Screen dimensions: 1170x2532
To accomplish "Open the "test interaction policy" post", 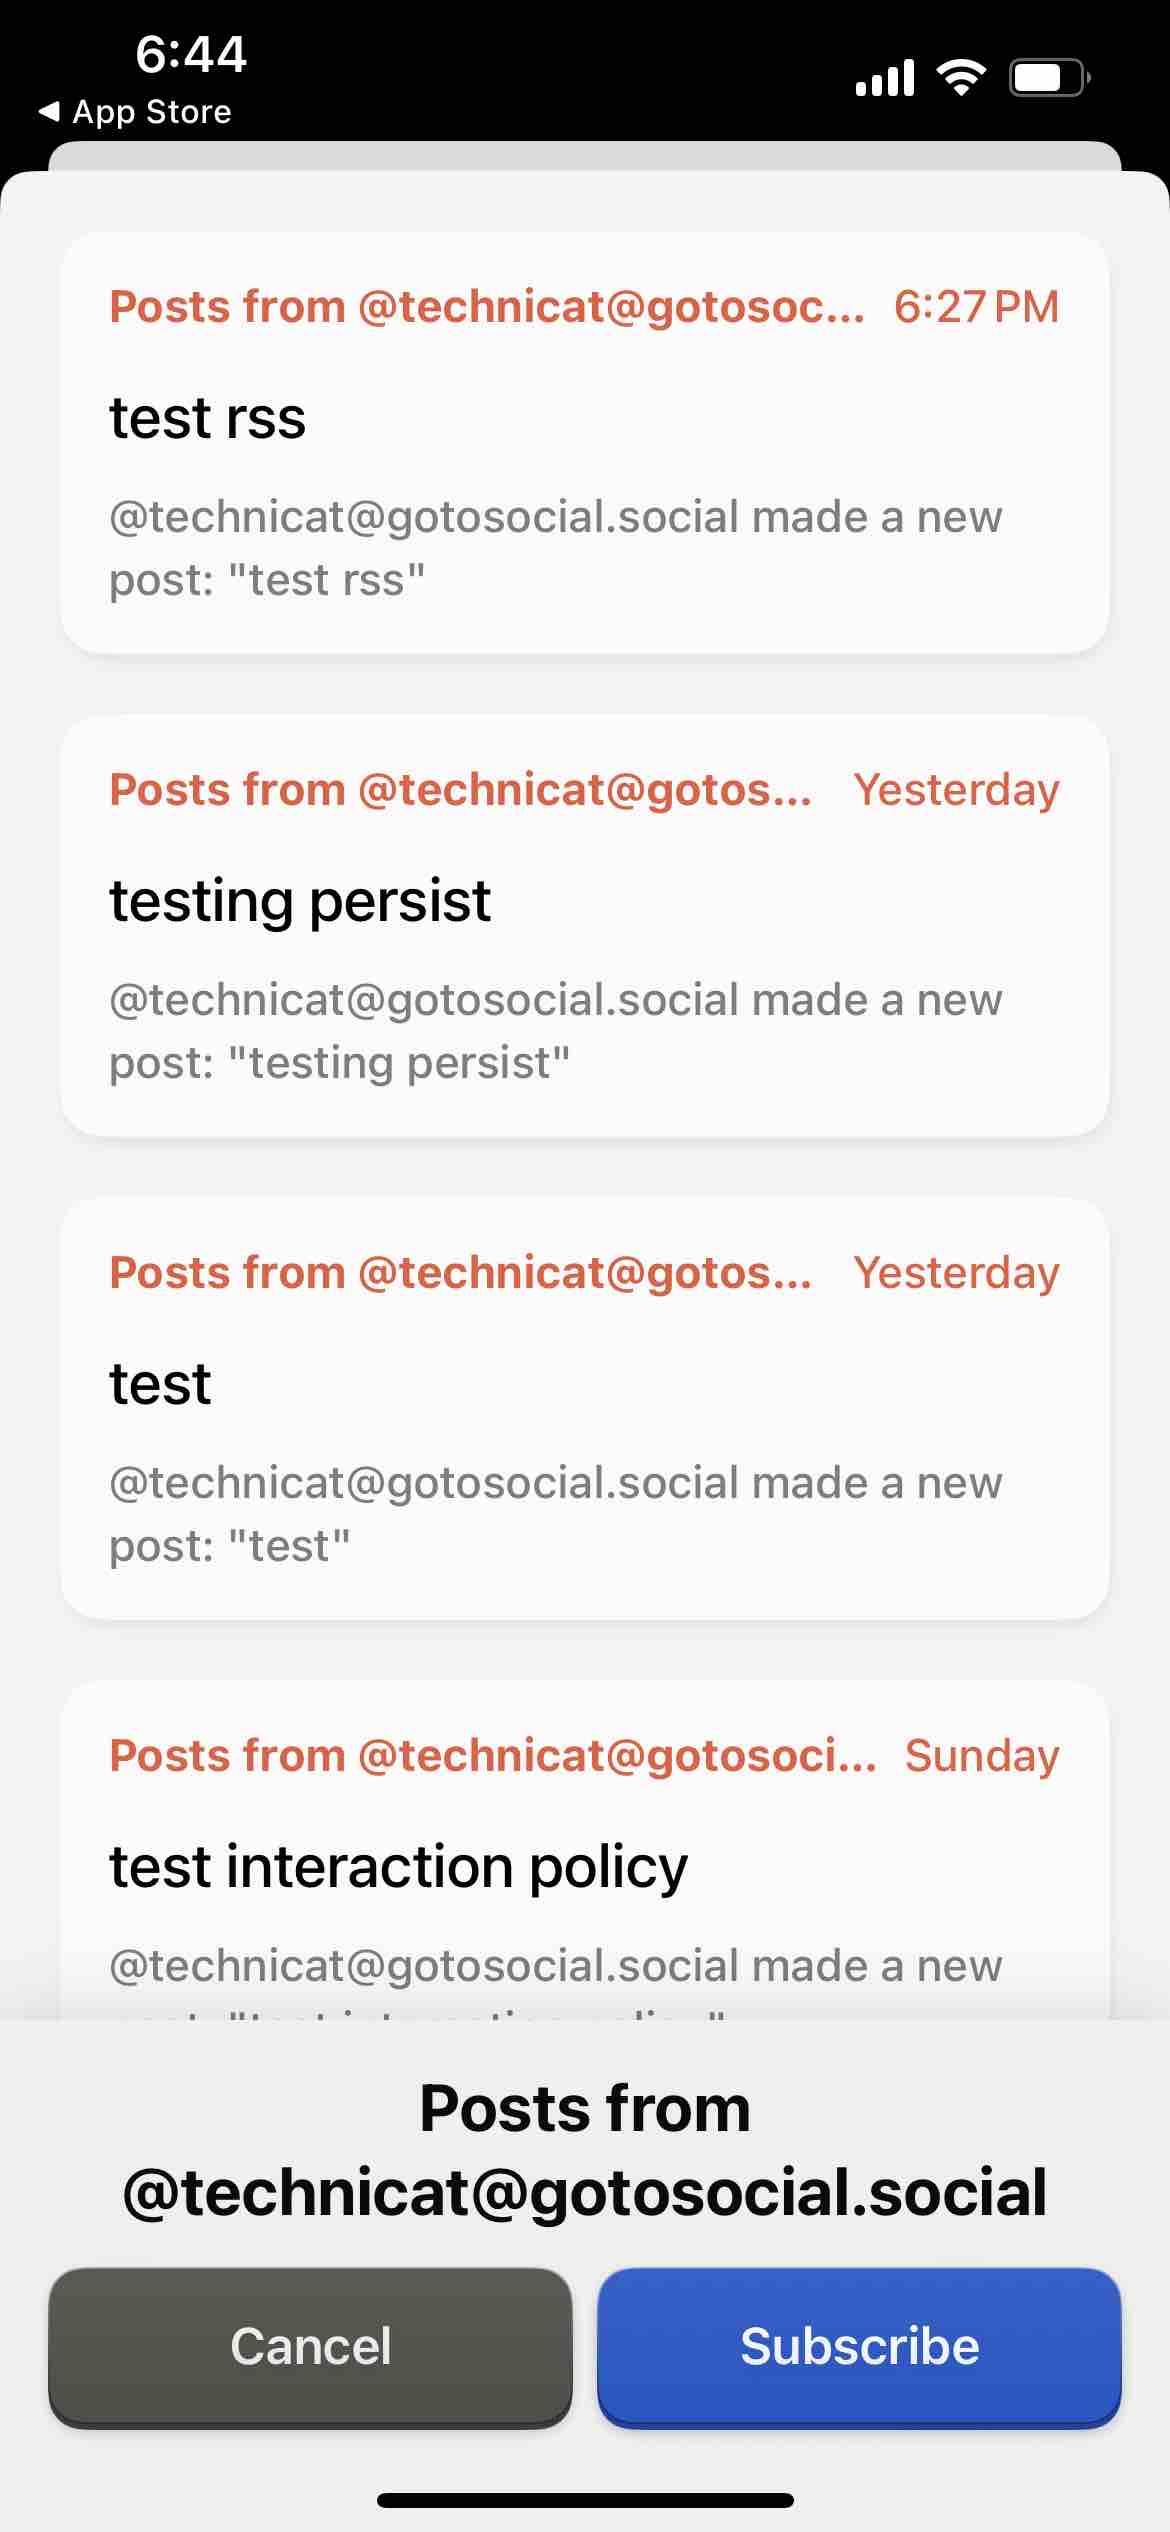I will pos(398,1867).
